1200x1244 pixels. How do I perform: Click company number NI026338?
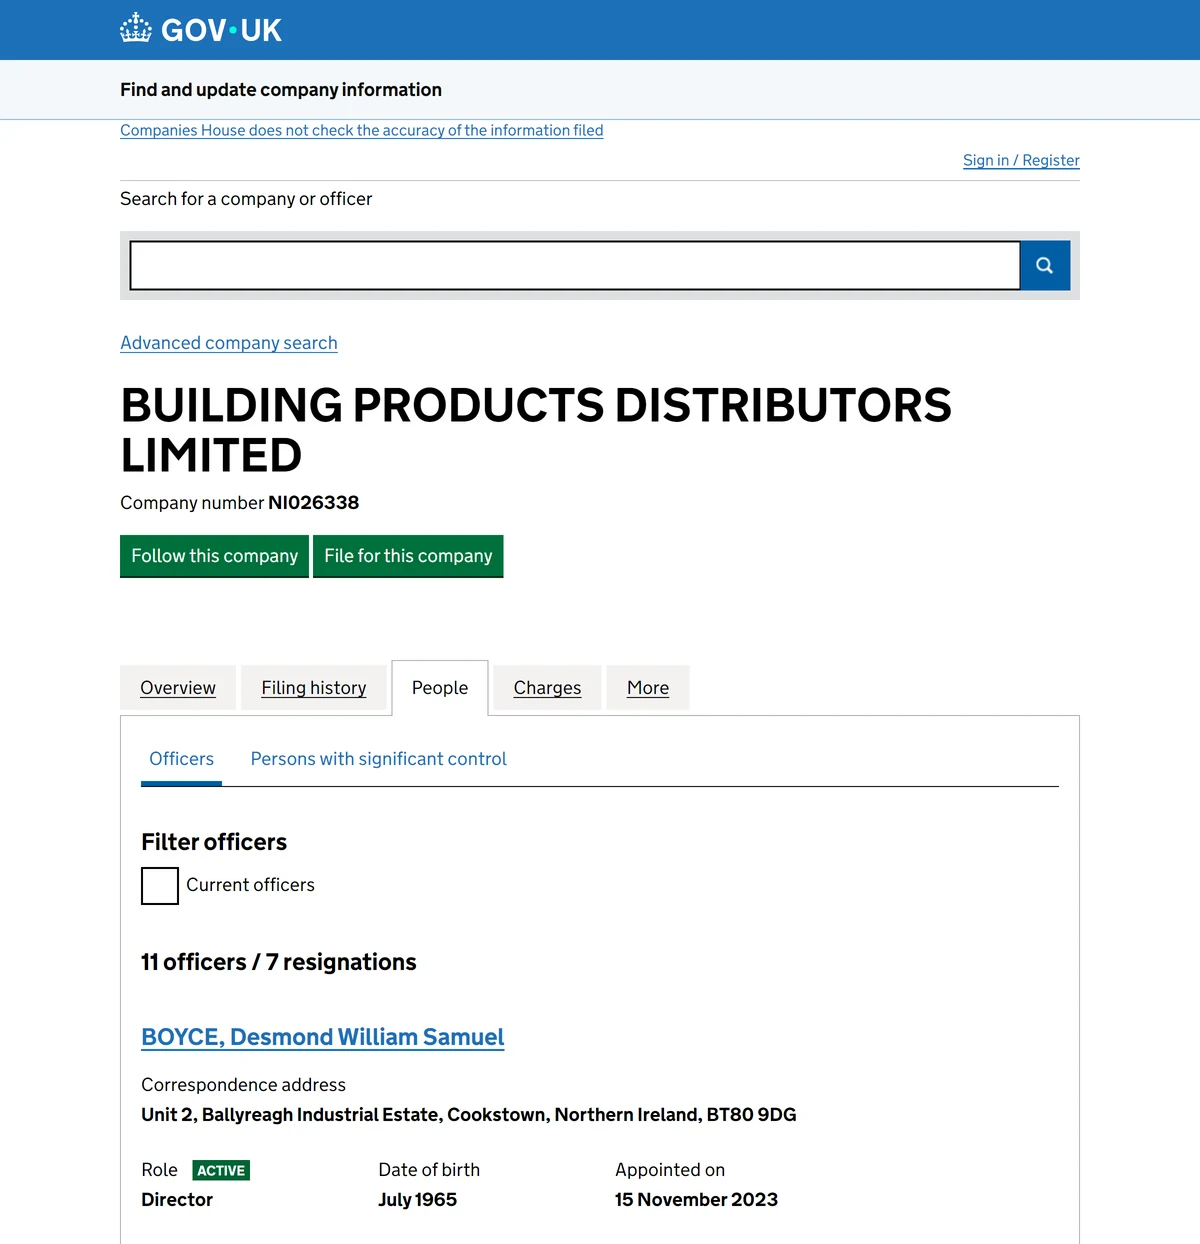pyautogui.click(x=313, y=503)
